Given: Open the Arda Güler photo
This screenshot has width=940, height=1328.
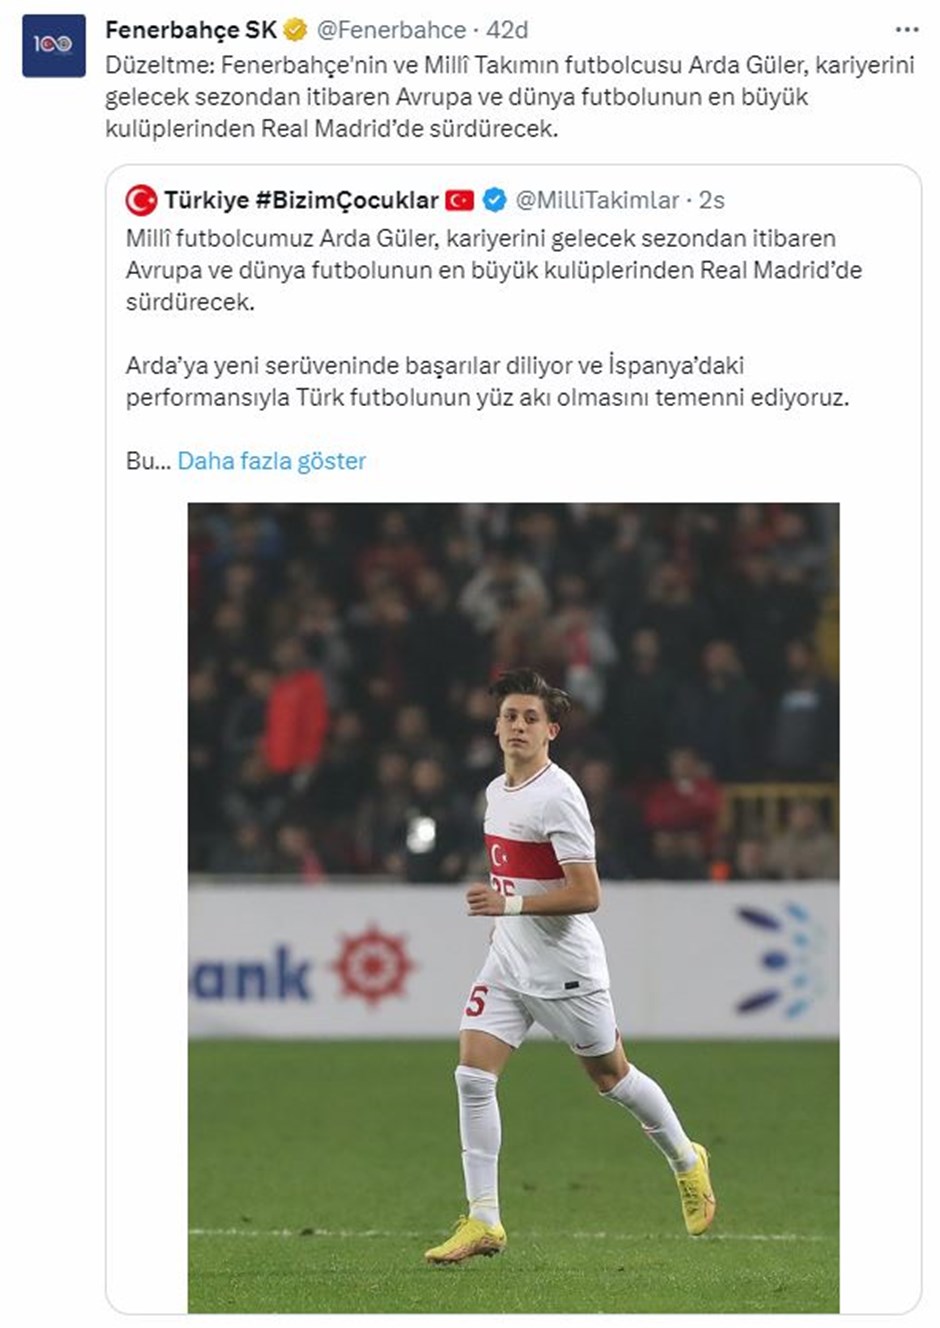Looking at the screenshot, I should 513,907.
